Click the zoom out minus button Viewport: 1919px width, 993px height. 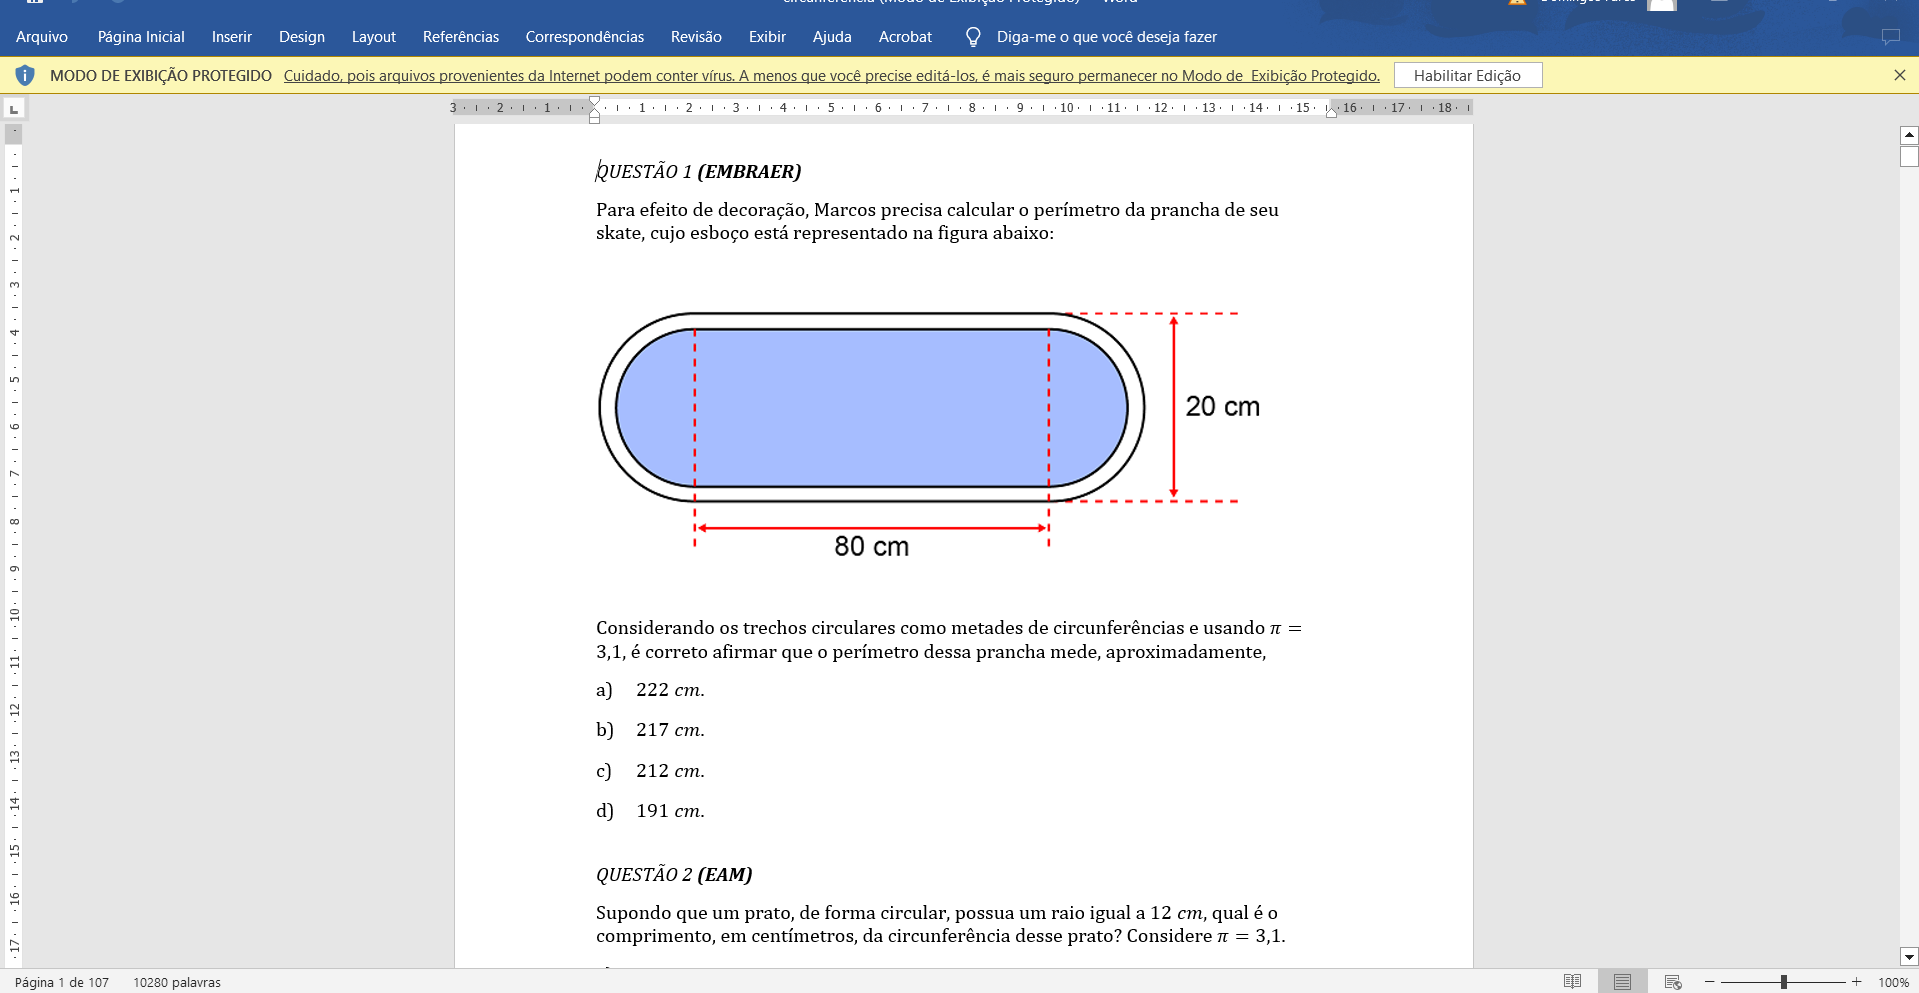click(x=1710, y=982)
